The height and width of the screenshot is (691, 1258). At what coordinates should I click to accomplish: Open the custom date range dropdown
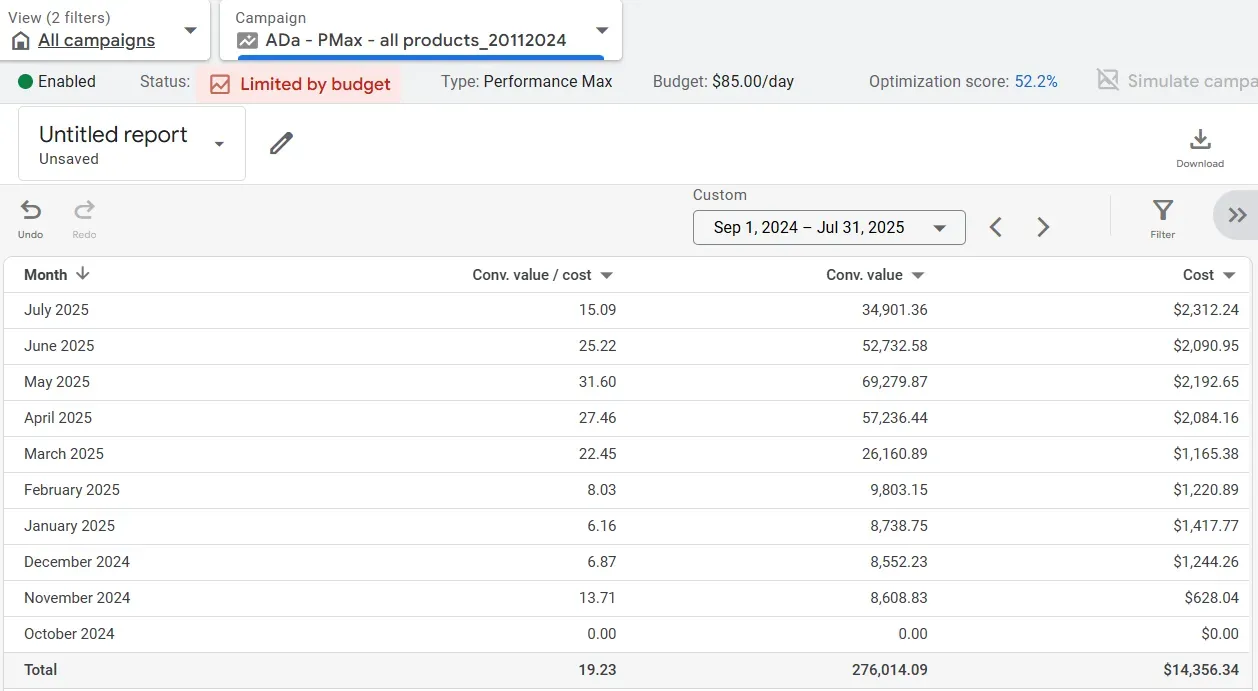938,227
